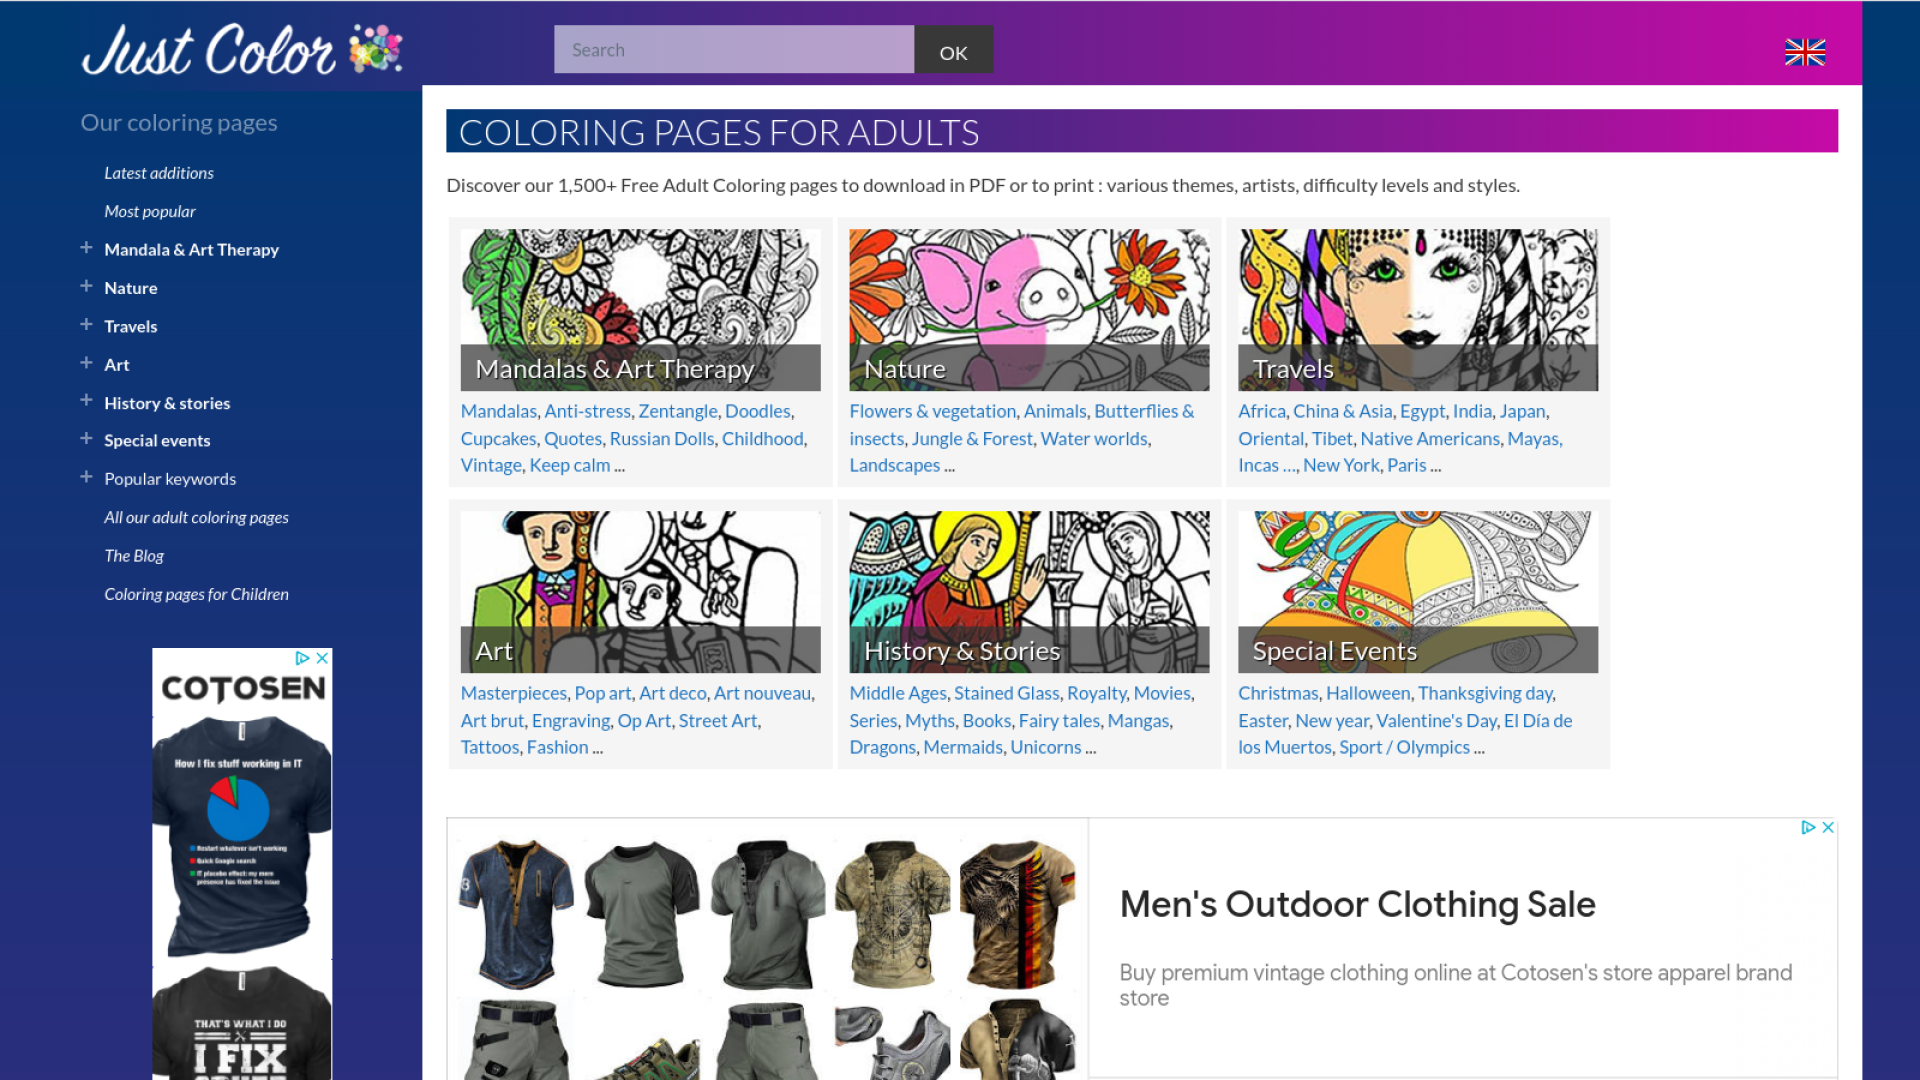This screenshot has height=1080, width=1920.
Task: Expand Popular keywords in the sidebar
Action: click(86, 477)
